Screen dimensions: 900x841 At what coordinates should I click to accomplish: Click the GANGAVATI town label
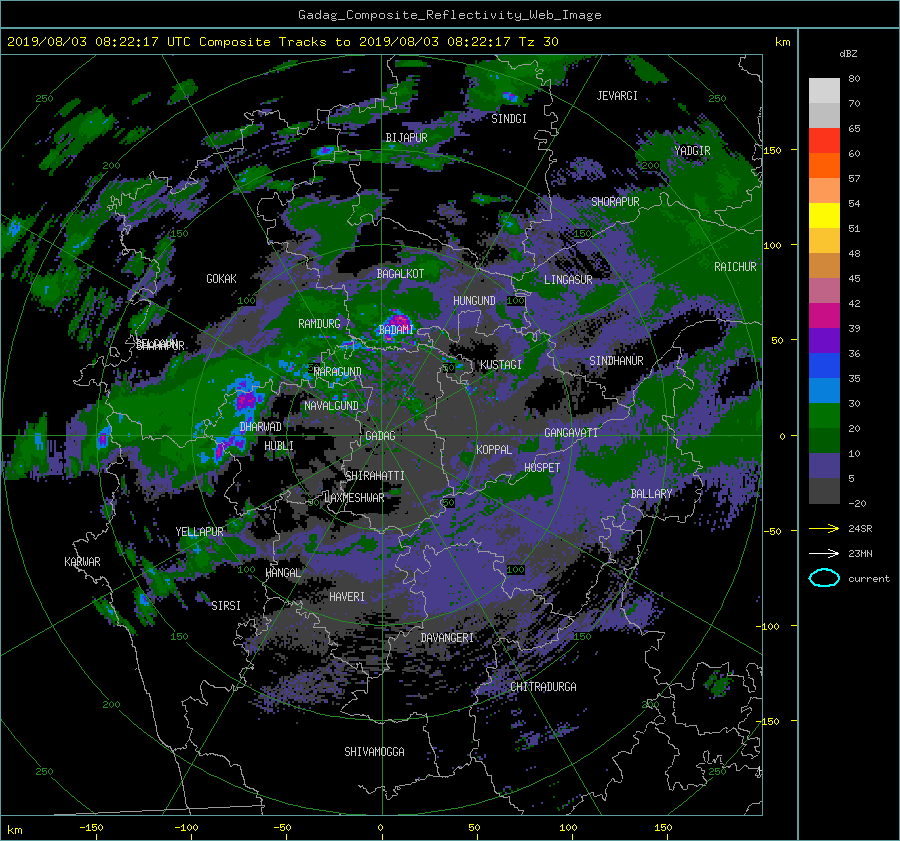point(571,433)
